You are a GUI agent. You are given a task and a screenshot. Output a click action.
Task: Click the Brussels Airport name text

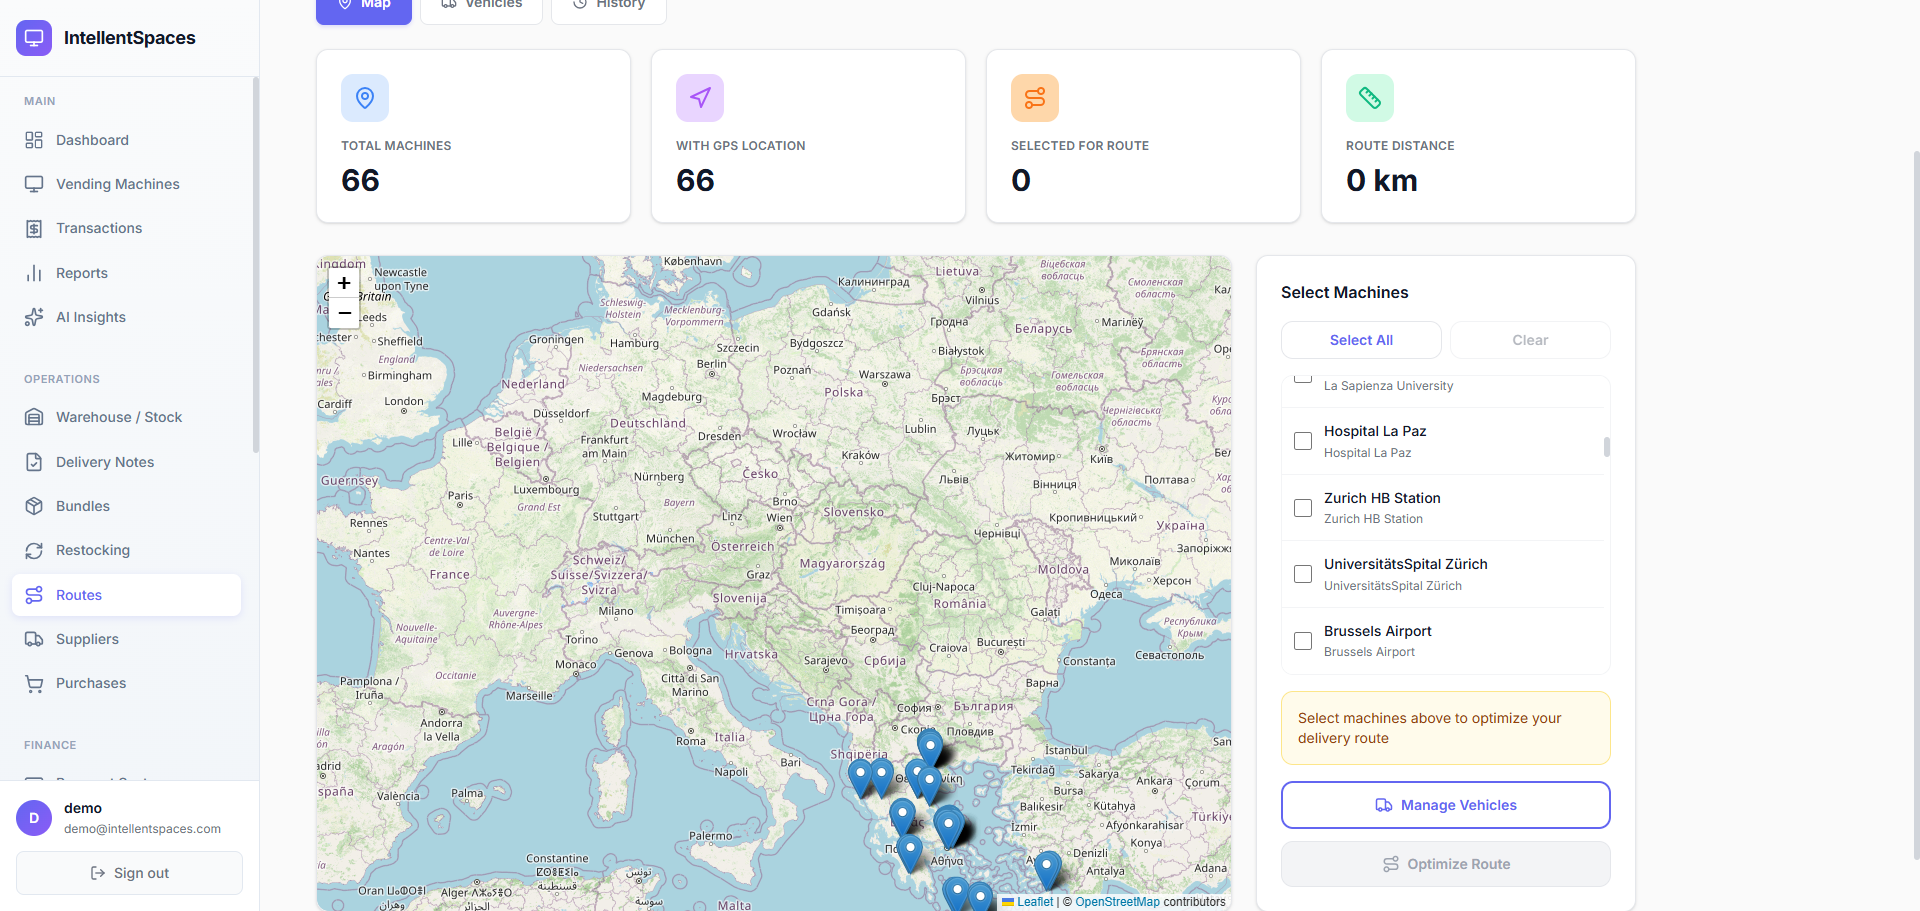(x=1377, y=631)
